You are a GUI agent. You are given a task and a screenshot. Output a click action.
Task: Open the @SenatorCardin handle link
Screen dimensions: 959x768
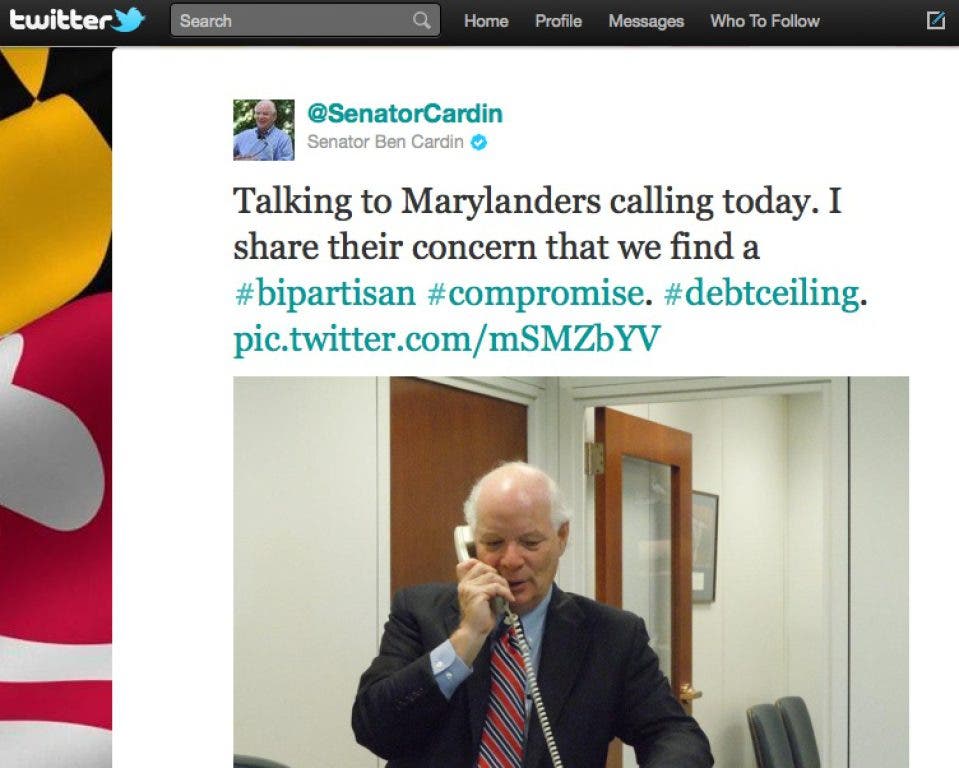405,113
